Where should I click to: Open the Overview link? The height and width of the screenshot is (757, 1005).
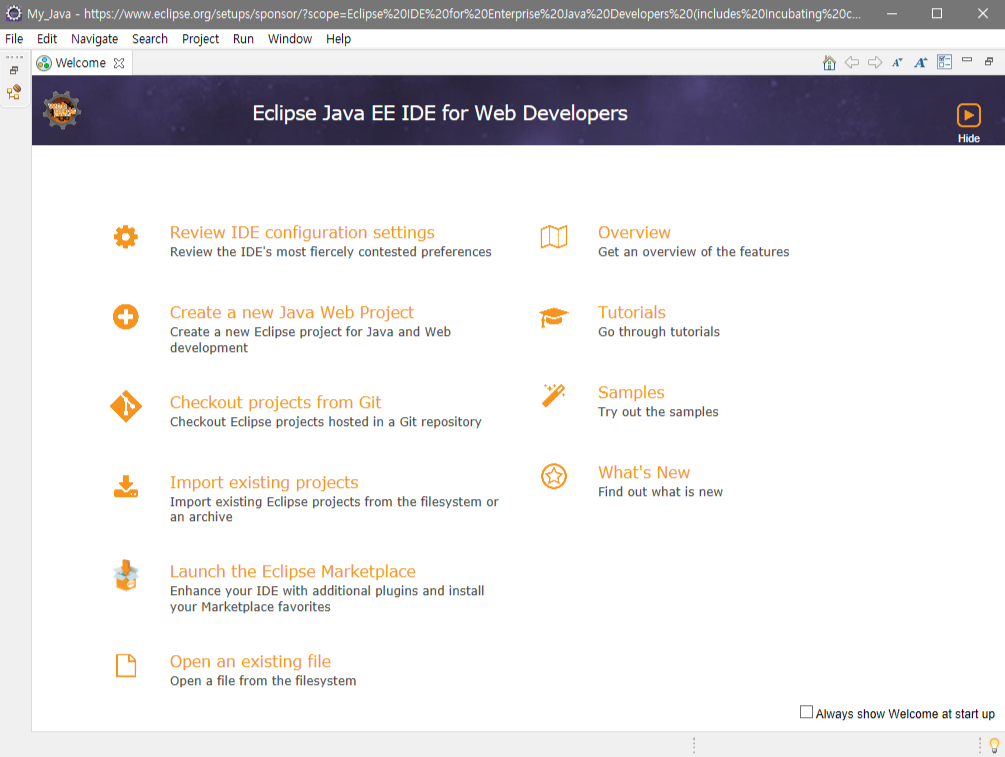coord(634,232)
